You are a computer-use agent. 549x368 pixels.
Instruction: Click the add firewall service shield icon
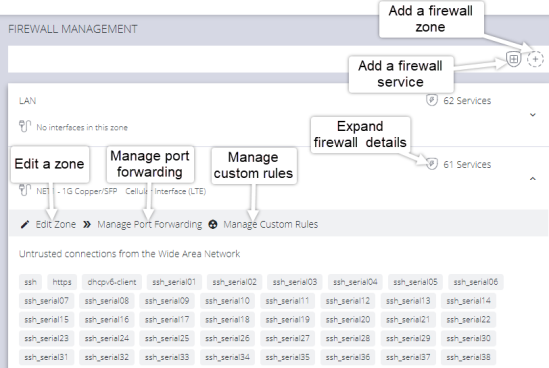pos(514,59)
